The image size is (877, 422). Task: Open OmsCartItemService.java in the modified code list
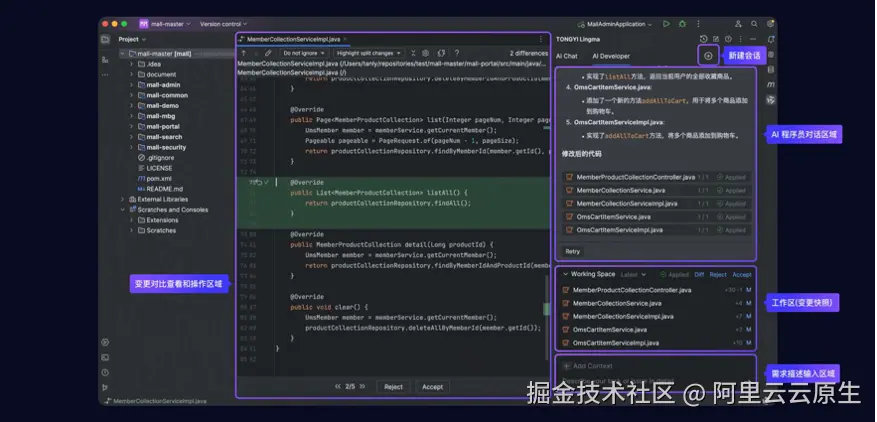click(x=657, y=217)
